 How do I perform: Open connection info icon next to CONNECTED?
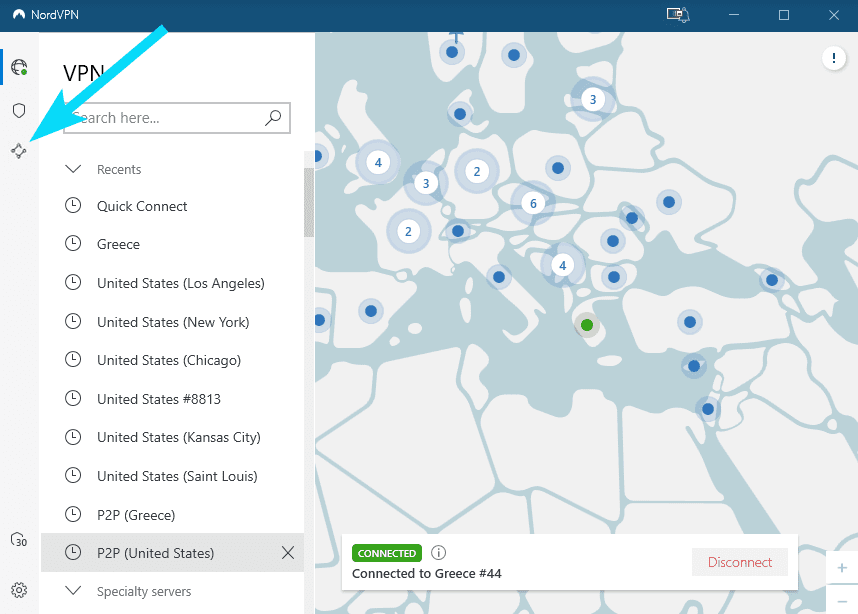(x=438, y=553)
